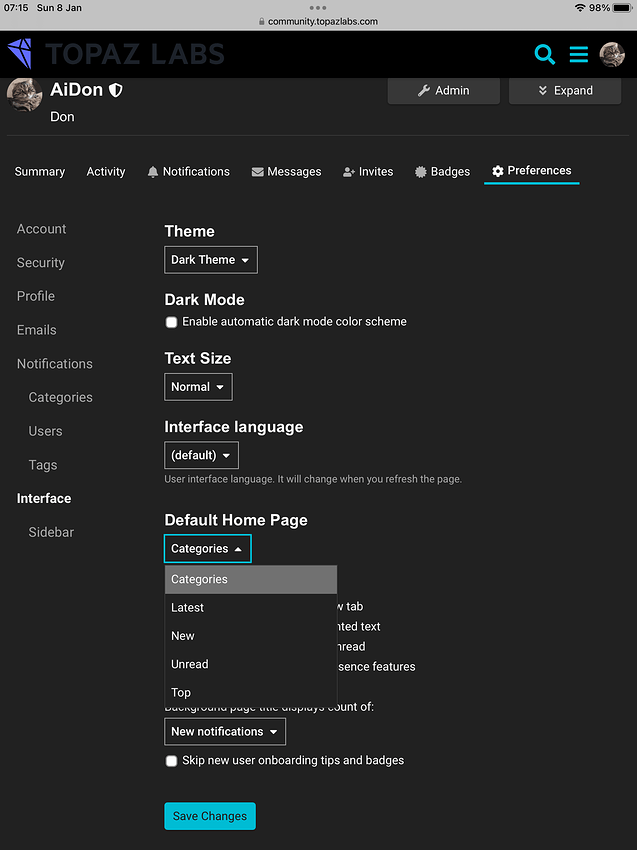Choose Unread as default home page
This screenshot has width=637, height=850.
click(190, 664)
